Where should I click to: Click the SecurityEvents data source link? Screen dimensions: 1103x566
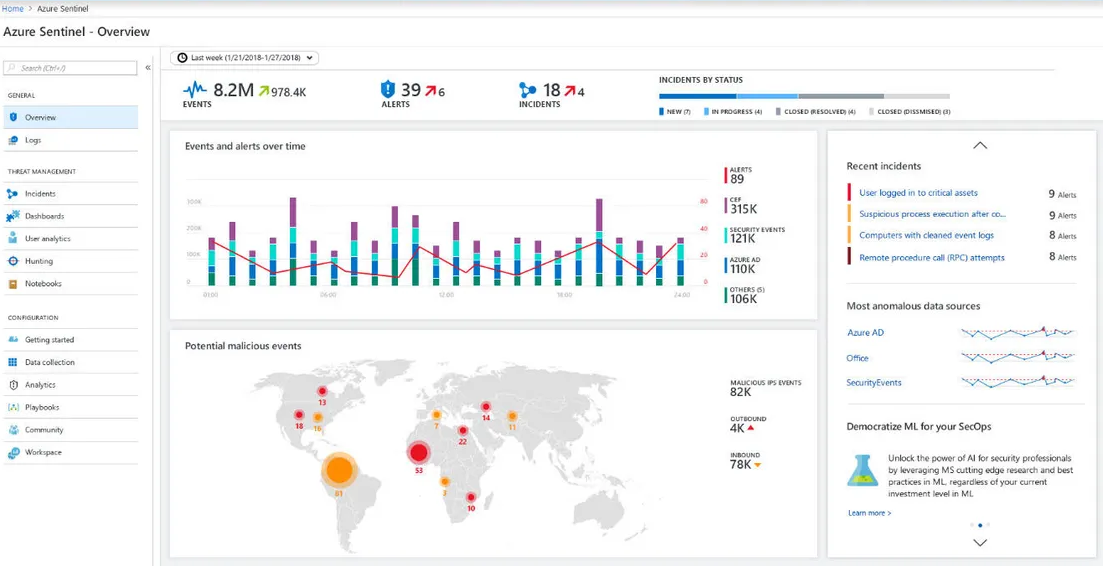(874, 382)
